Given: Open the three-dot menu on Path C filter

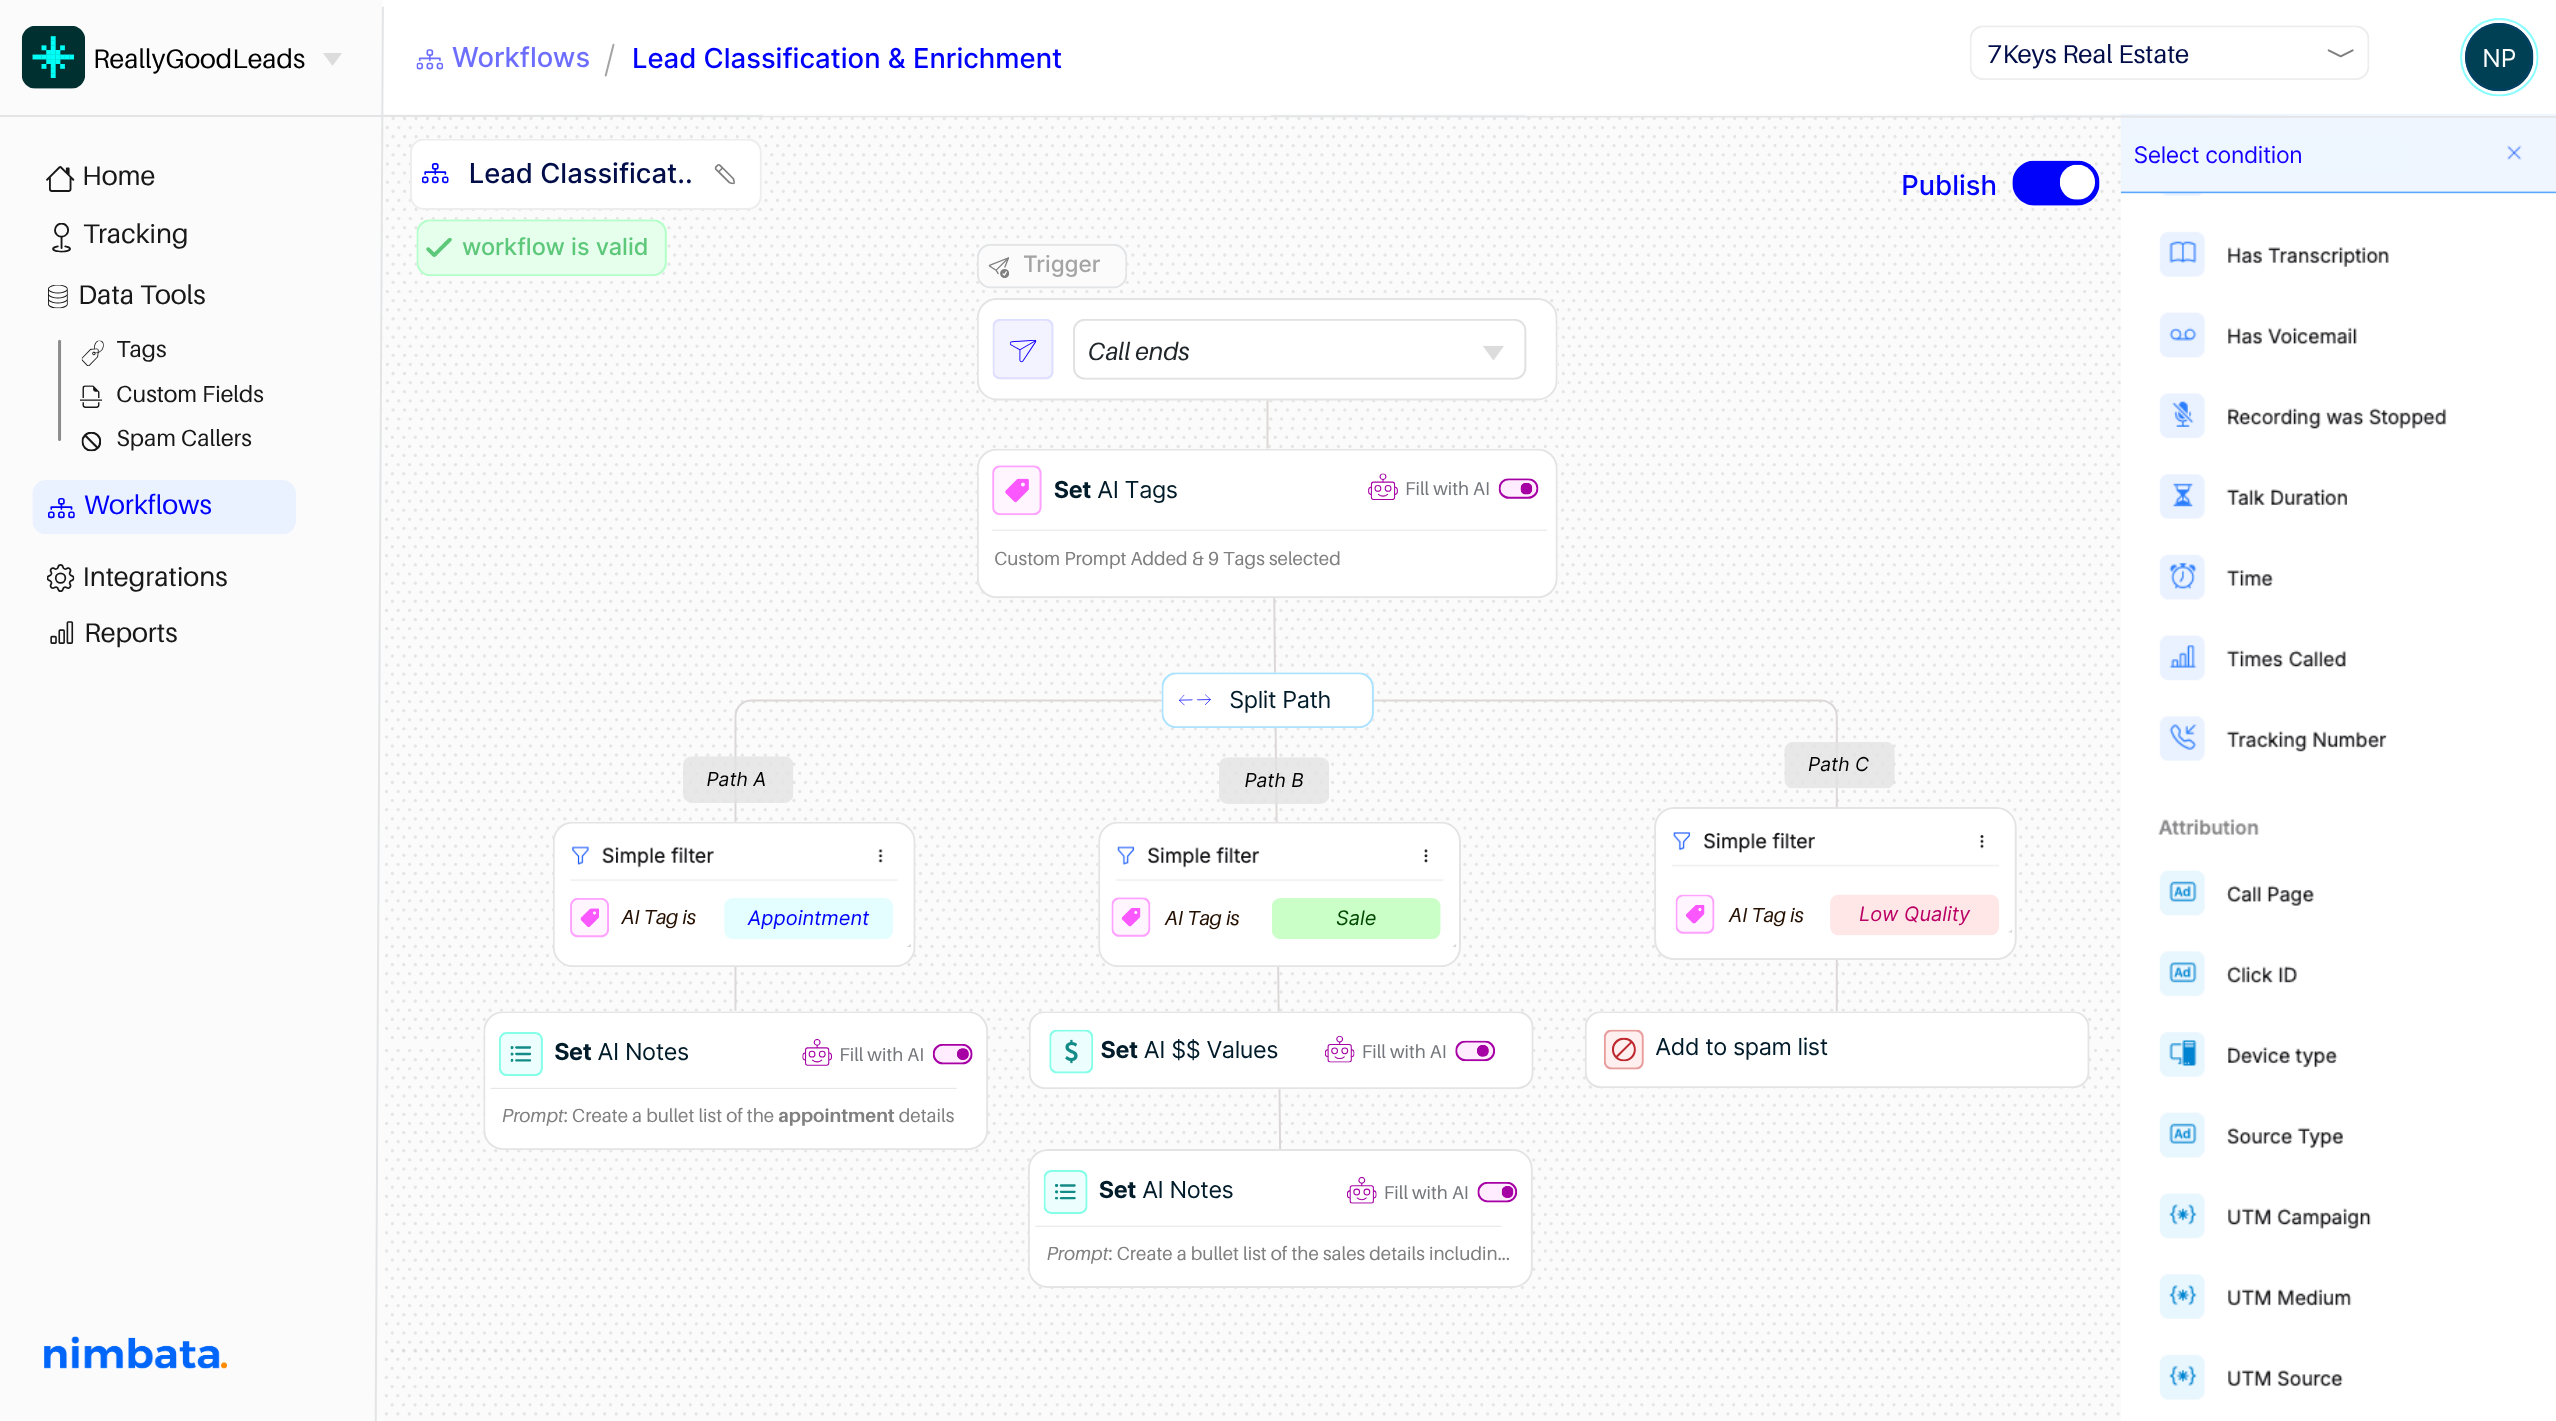Looking at the screenshot, I should [x=1982, y=842].
